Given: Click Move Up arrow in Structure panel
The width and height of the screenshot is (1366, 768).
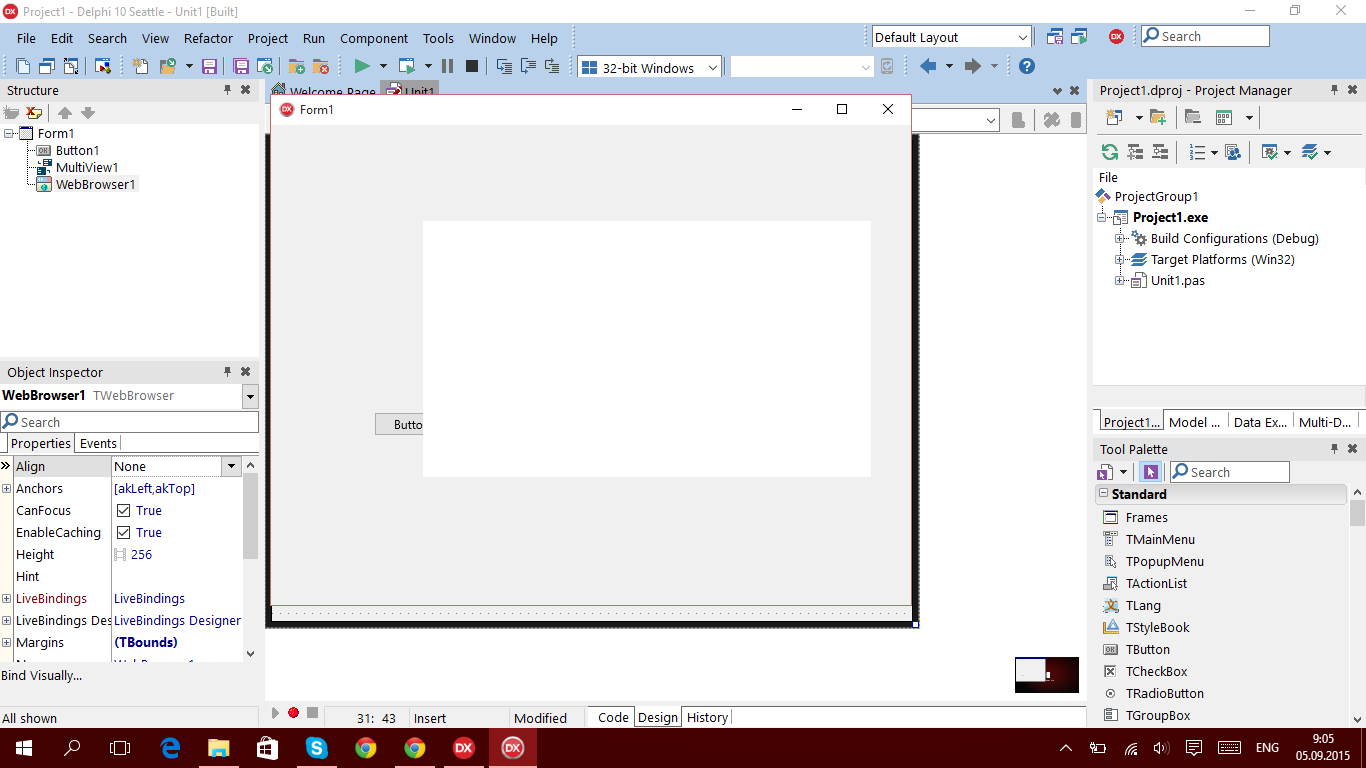Looking at the screenshot, I should pos(65,112).
